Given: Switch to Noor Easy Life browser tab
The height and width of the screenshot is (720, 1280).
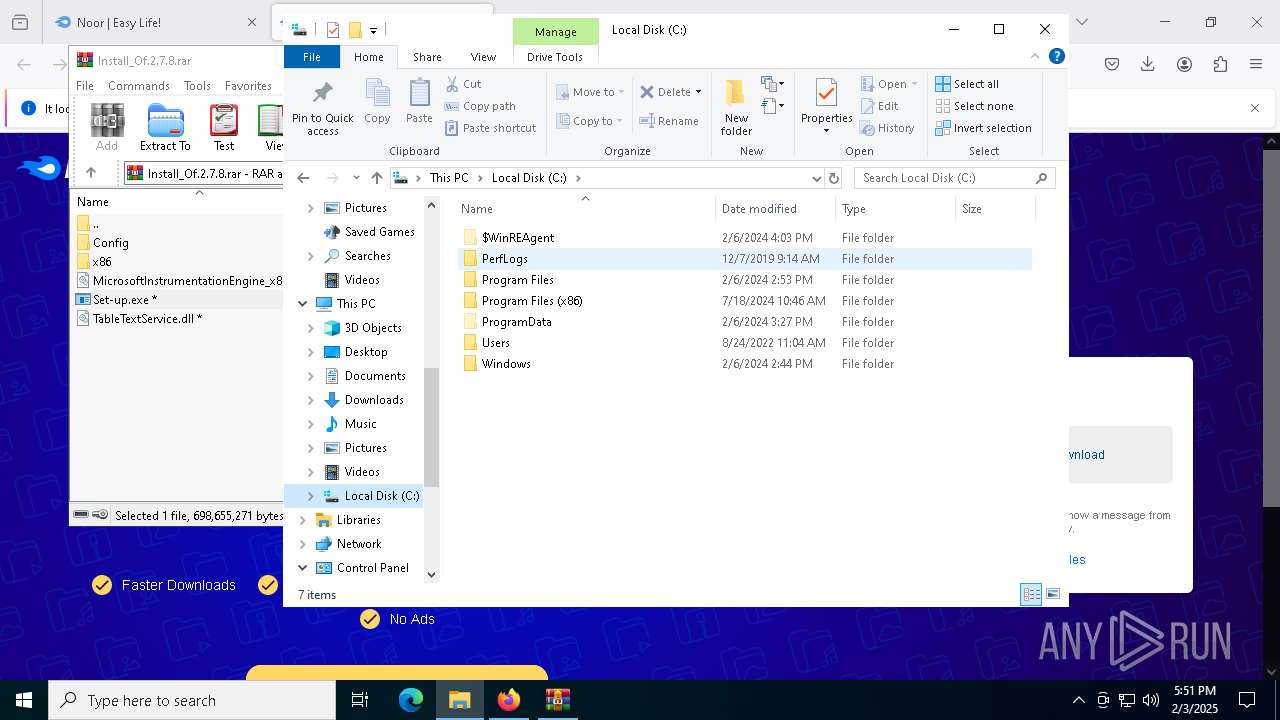Looking at the screenshot, I should click(x=155, y=22).
